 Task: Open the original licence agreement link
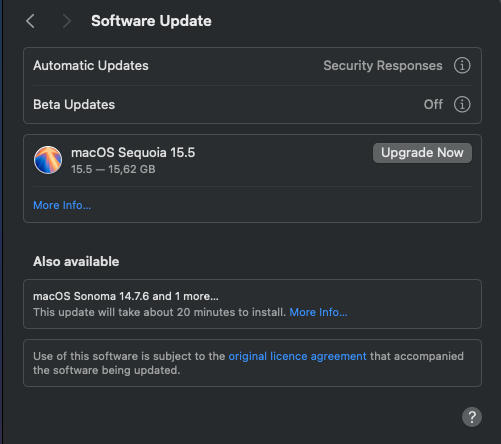tap(297, 356)
